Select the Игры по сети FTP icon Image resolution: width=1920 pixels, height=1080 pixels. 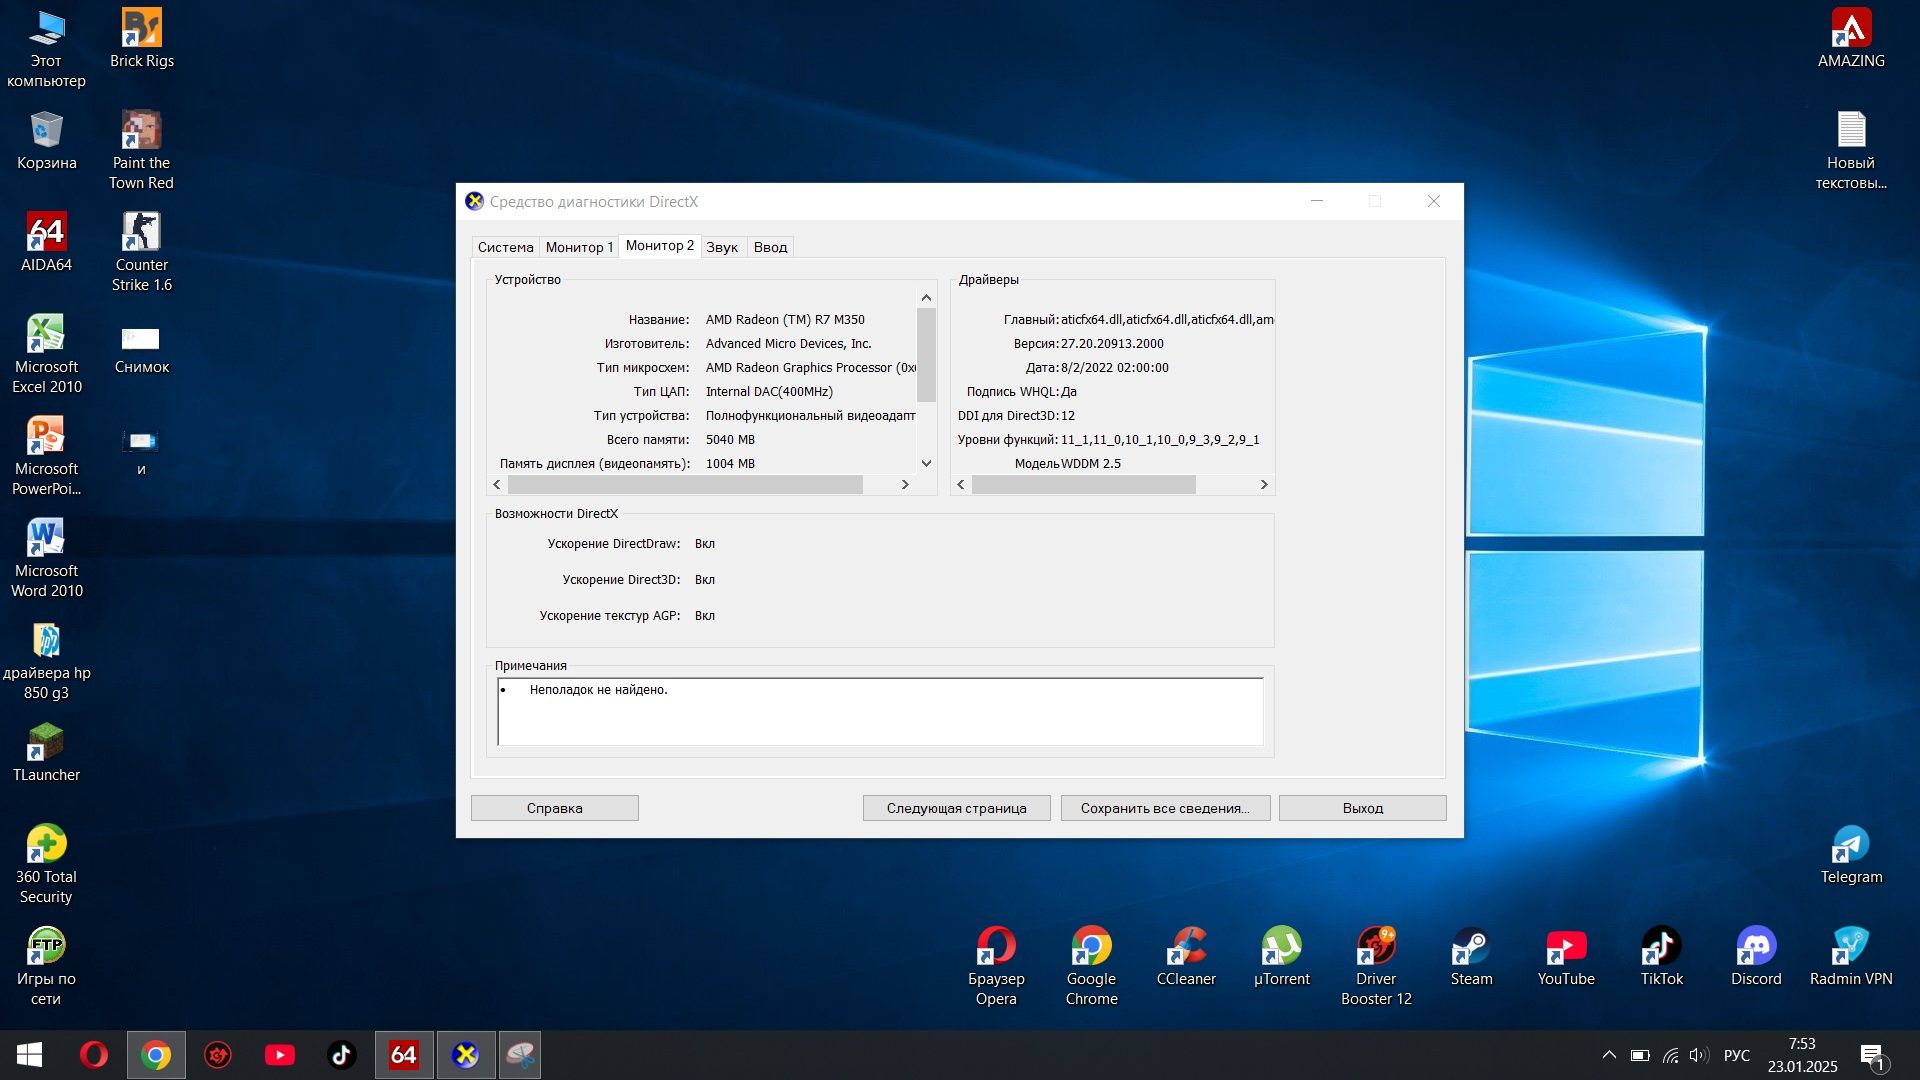[x=46, y=966]
